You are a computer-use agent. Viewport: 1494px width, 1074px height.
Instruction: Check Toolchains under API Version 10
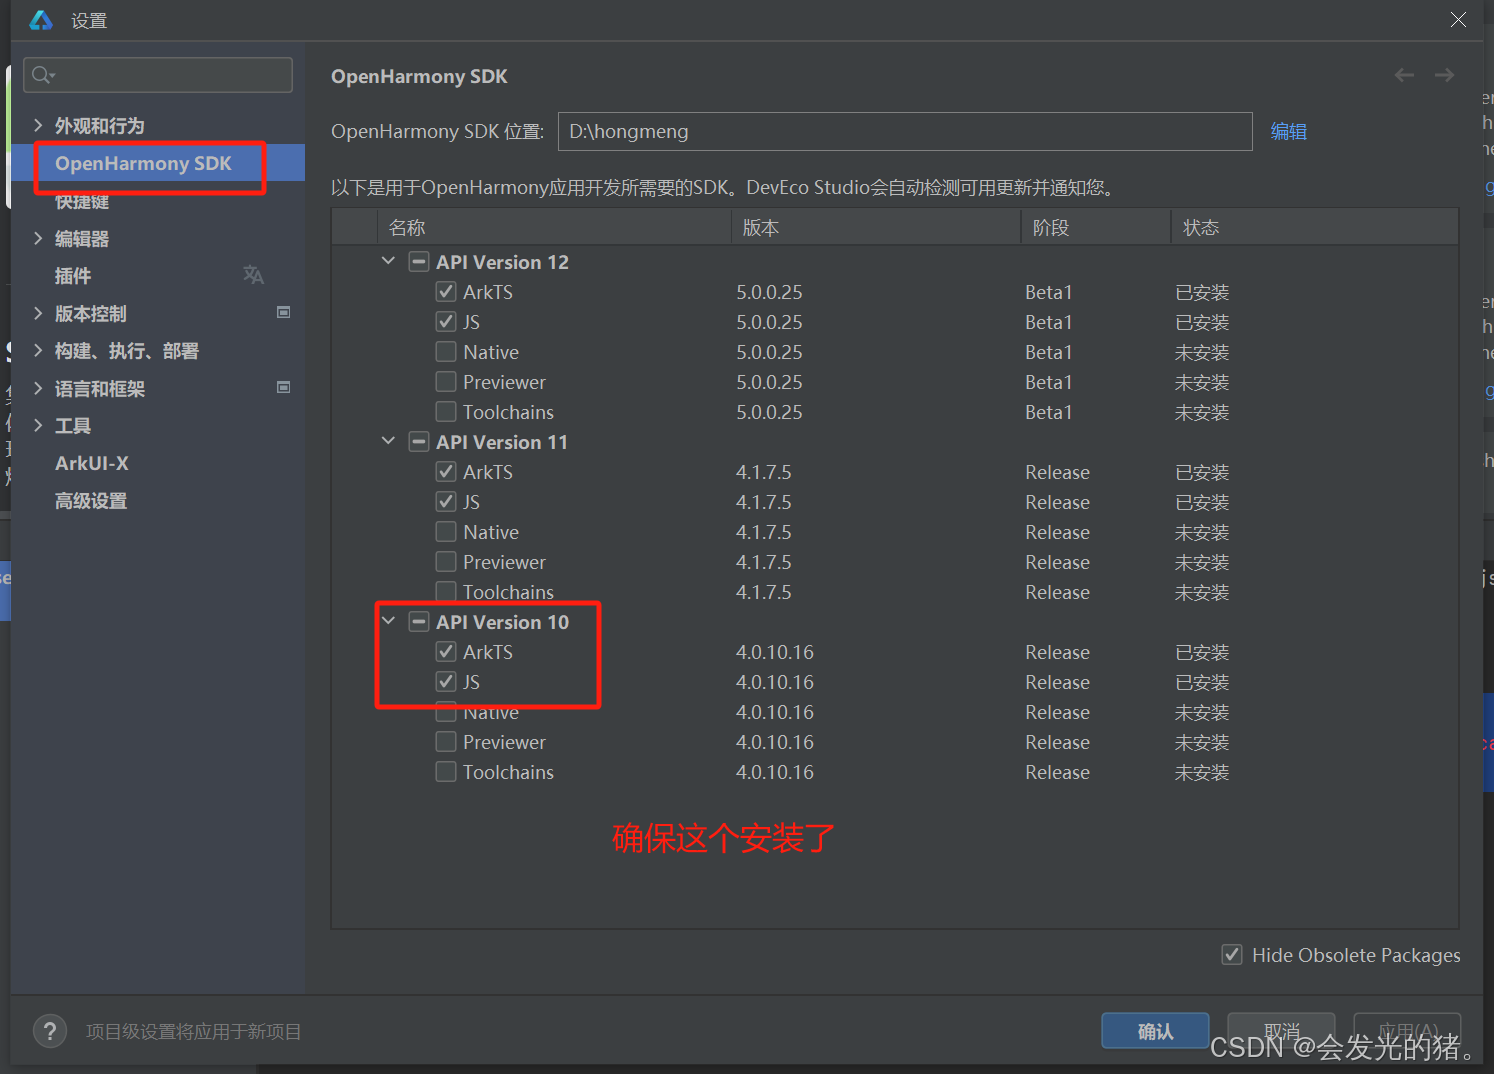446,771
